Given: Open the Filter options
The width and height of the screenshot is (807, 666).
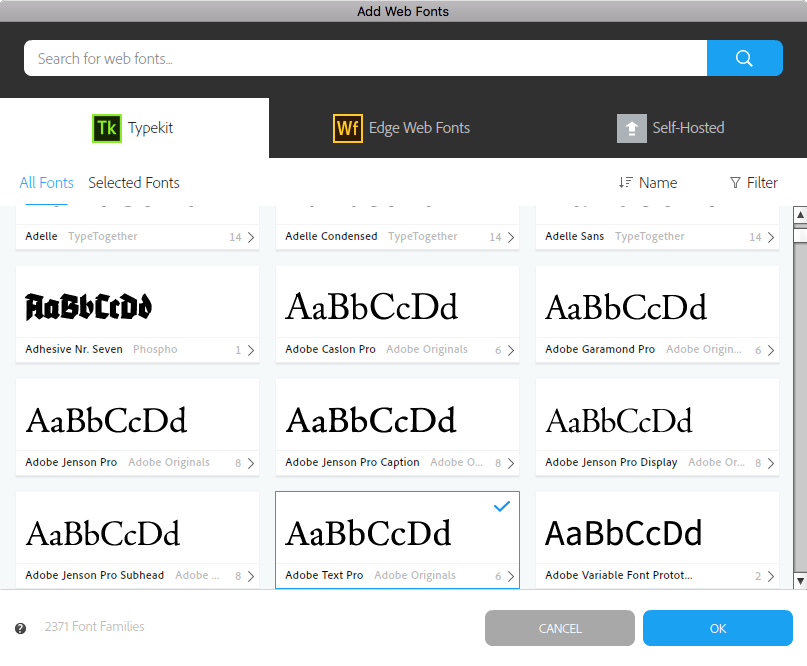Looking at the screenshot, I should click(753, 183).
